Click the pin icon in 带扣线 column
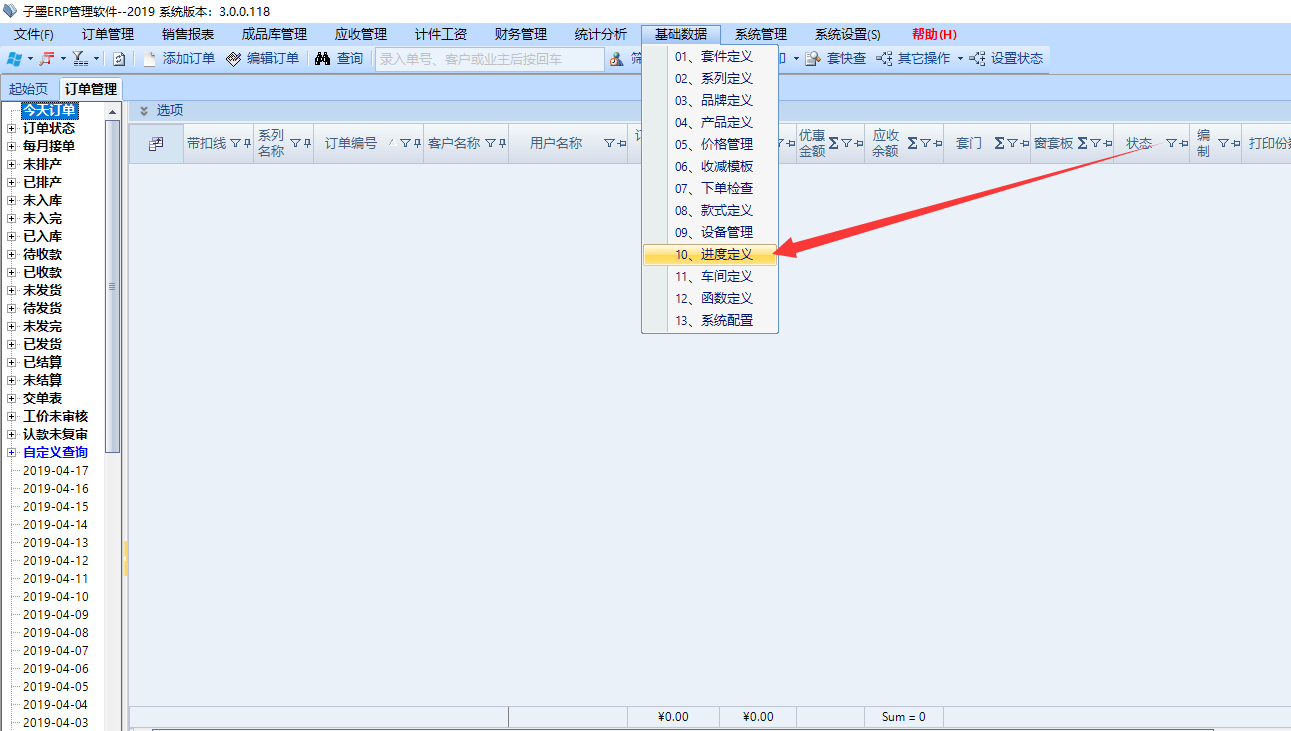1291x731 pixels. coord(247,144)
